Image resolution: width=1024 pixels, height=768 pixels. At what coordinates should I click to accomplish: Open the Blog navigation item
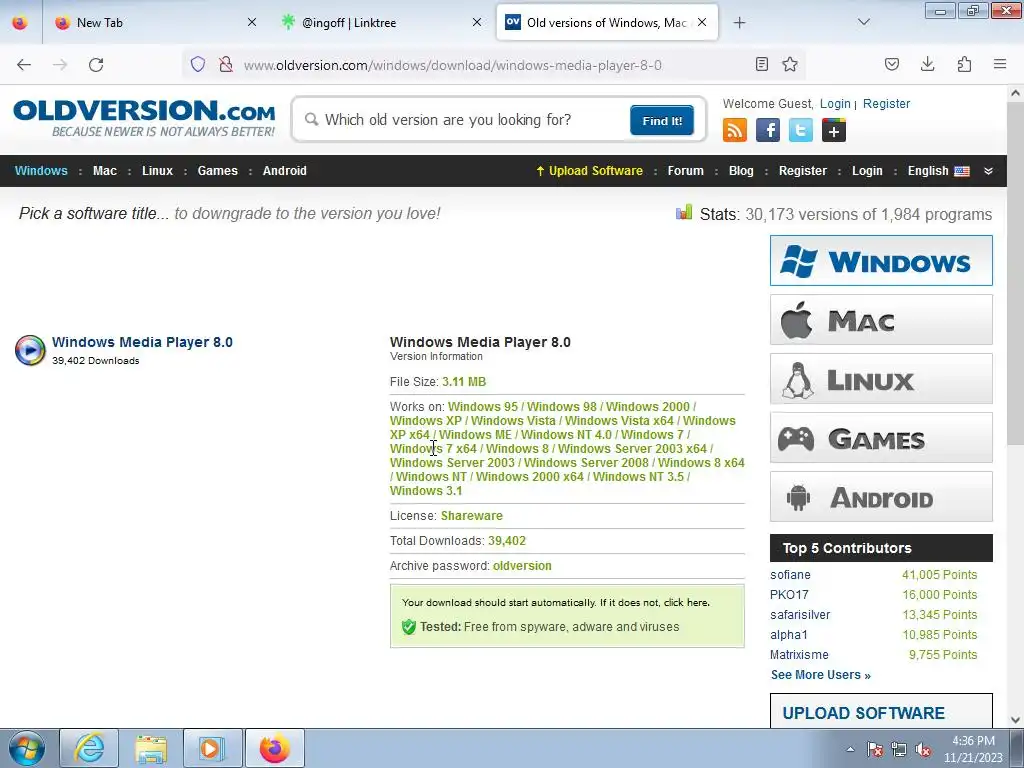[741, 171]
